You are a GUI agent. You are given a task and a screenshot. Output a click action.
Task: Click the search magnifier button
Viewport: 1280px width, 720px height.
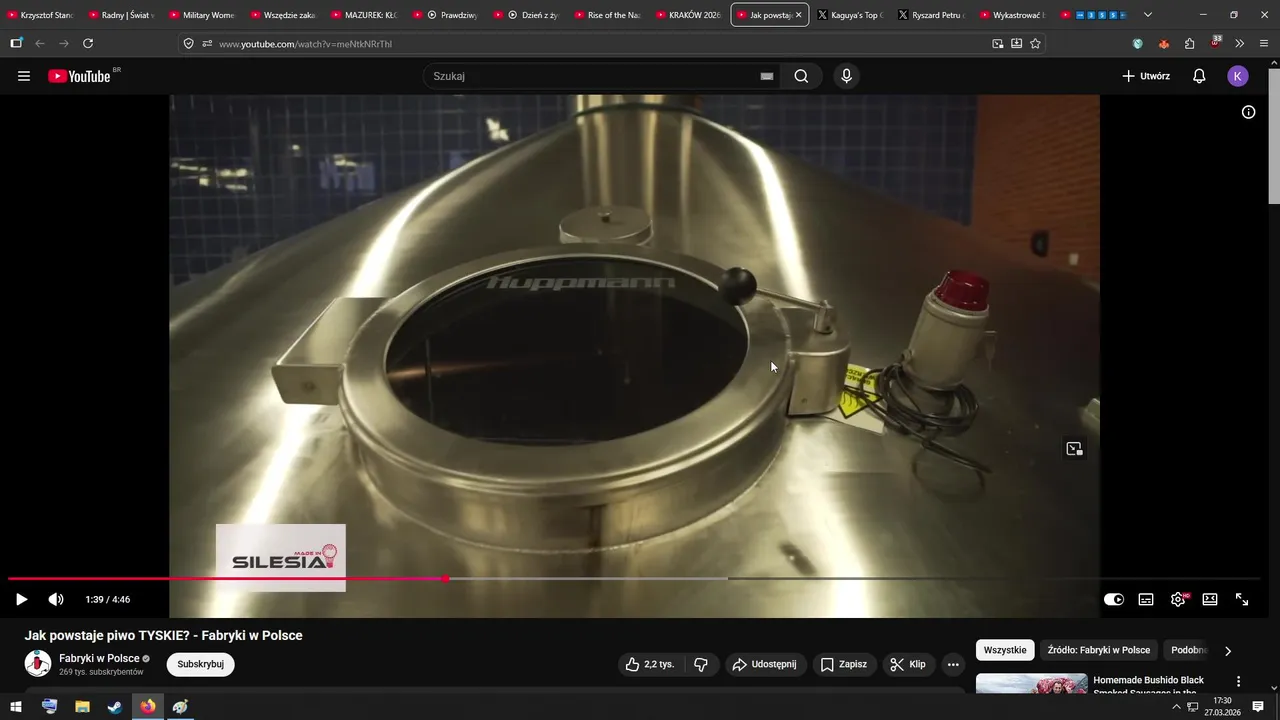801,76
